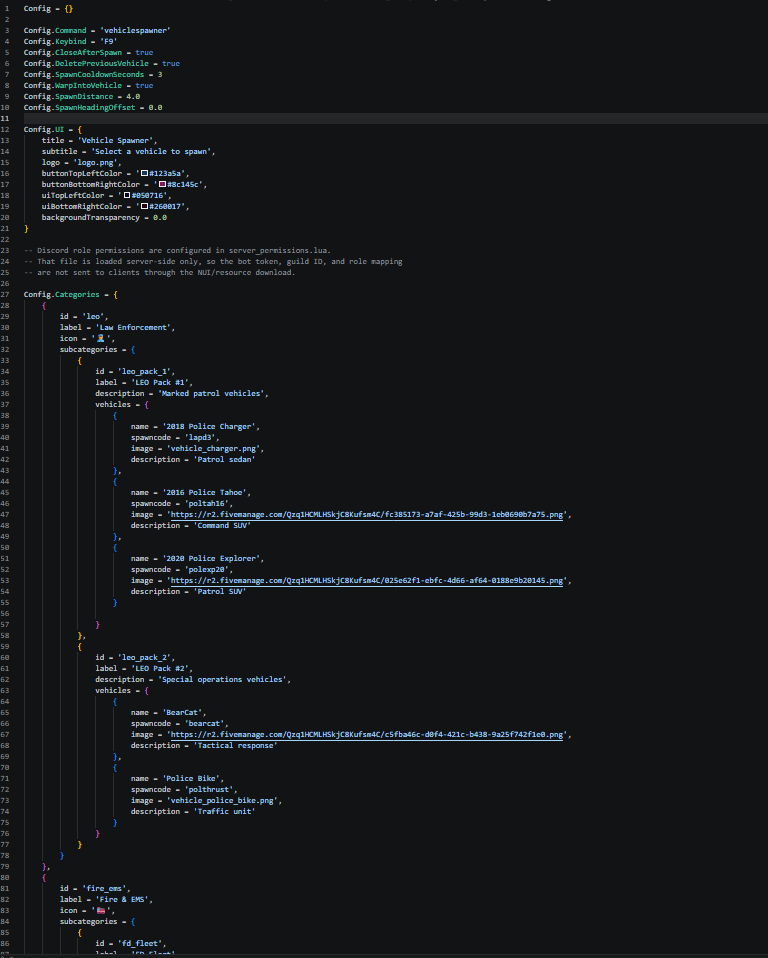This screenshot has height=958, width=768.
Task: Click 'lapd3' spawncode string
Action: click(x=200, y=437)
